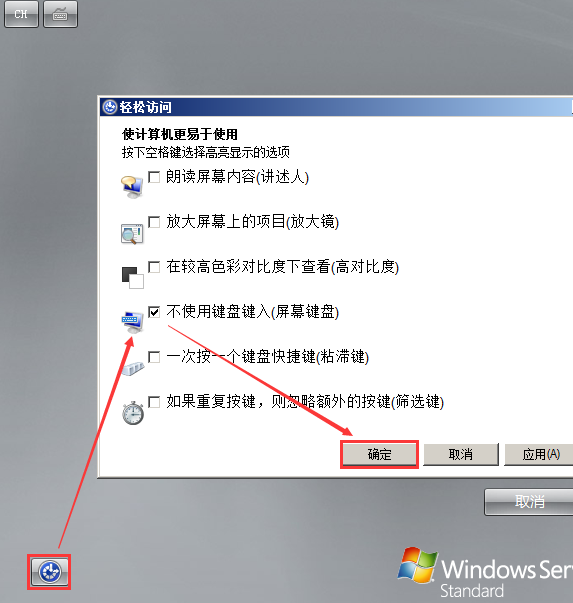This screenshot has width=573, height=603.
Task: Uncheck 不使用键盘键入(屏幕键盘) checkbox
Action: [154, 312]
